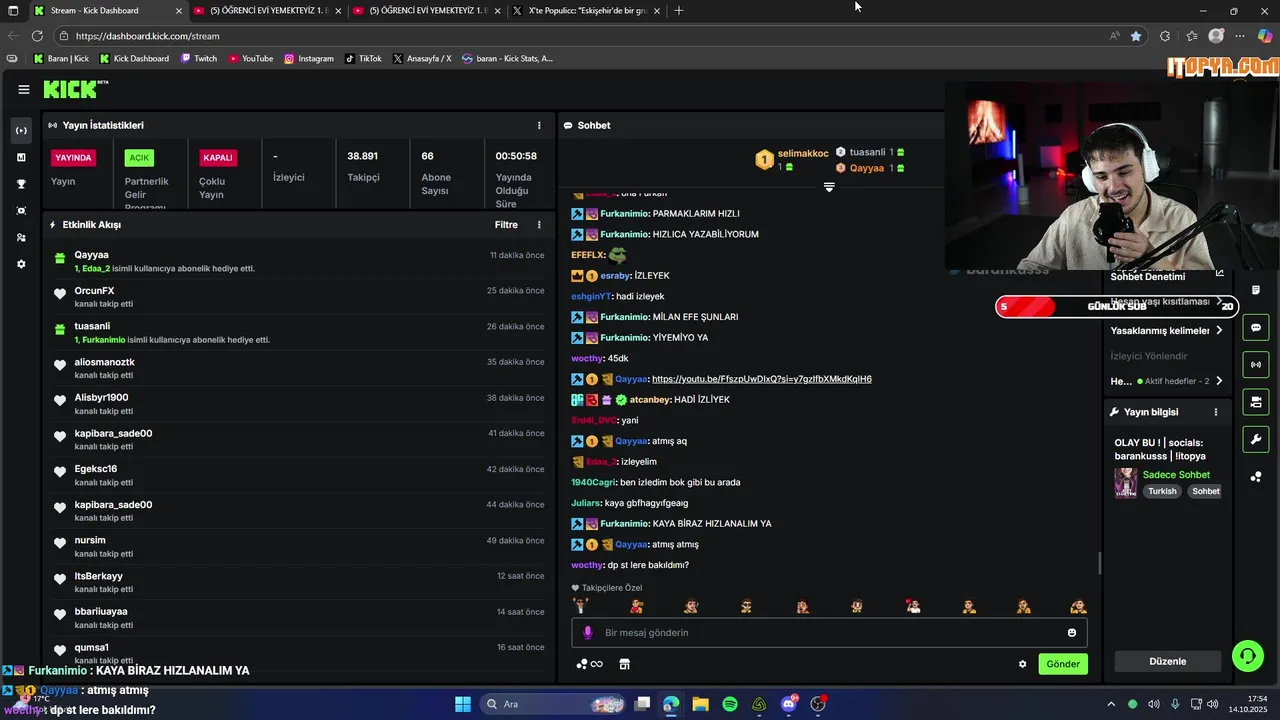Click the Qayyaa gift event in activity feed
Screen dimensions: 1280x720
click(x=299, y=261)
